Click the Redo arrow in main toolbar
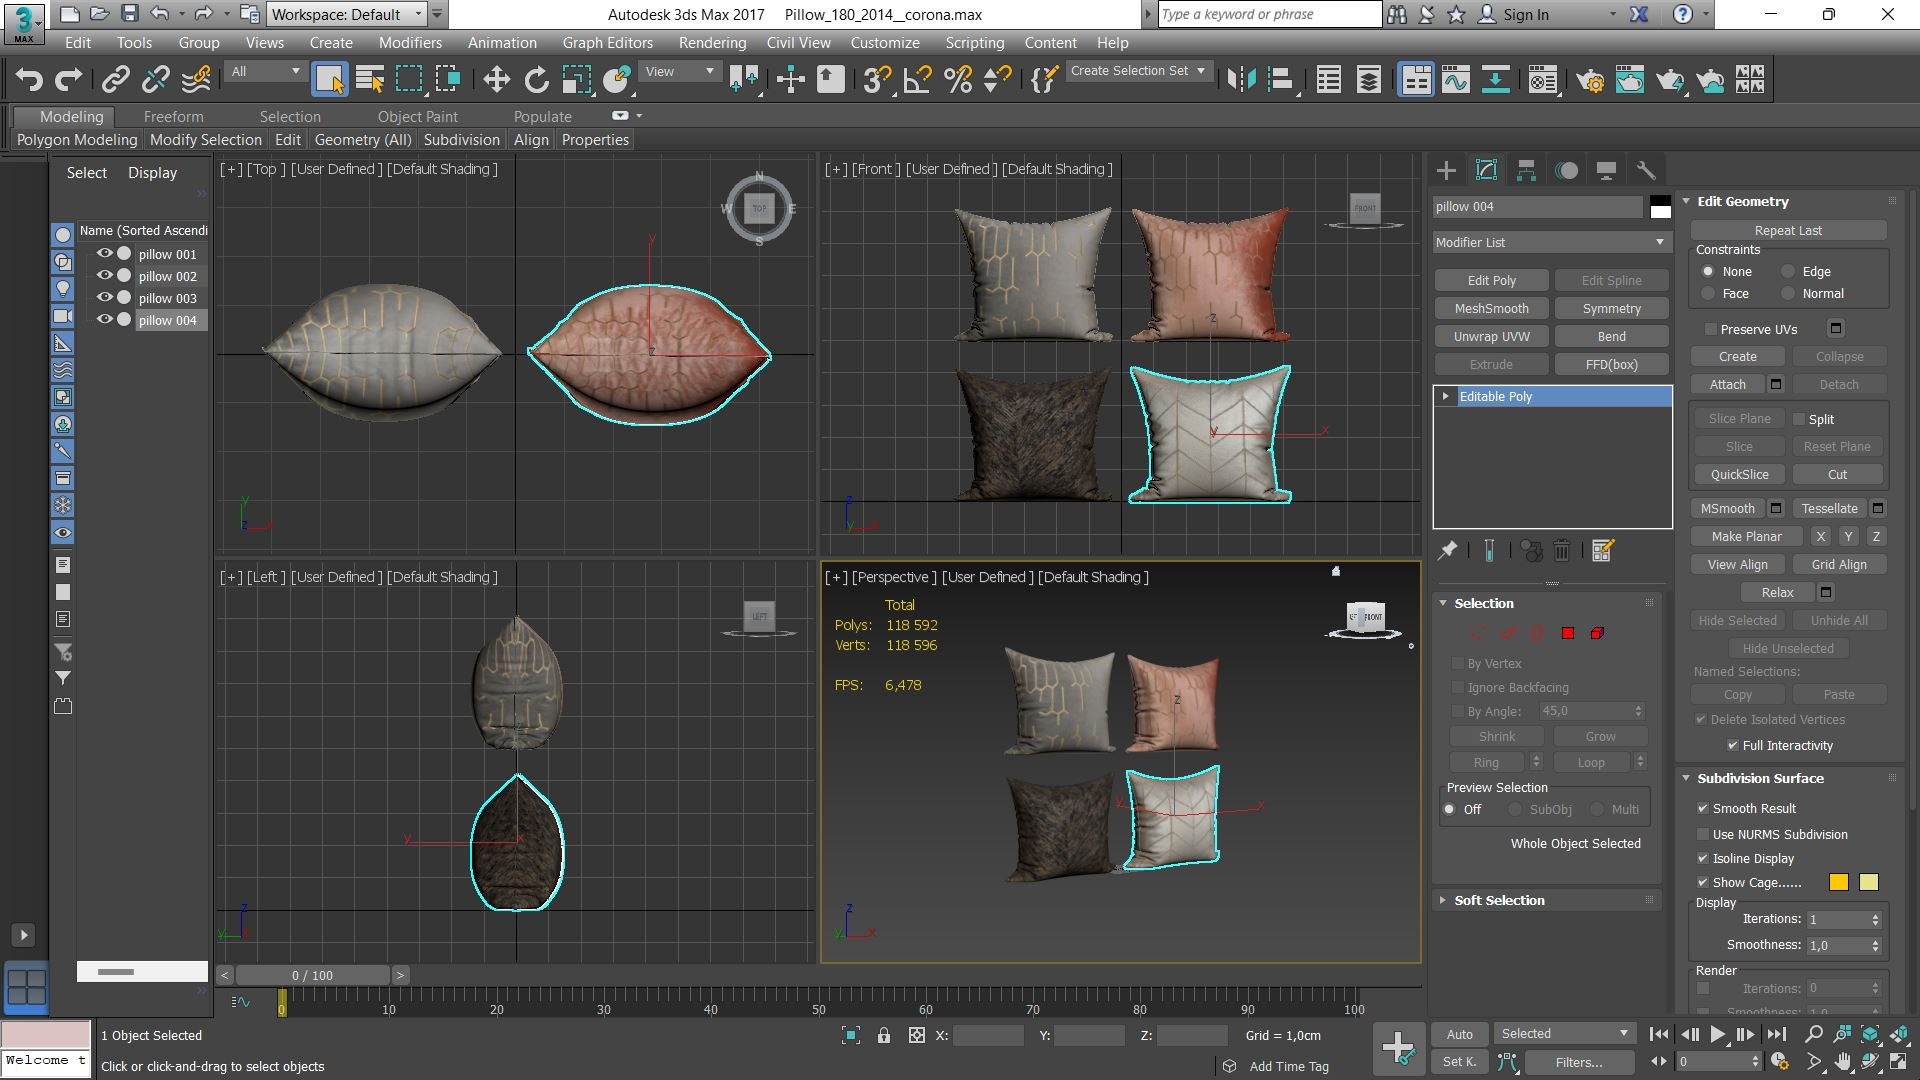Image resolution: width=1920 pixels, height=1080 pixels. (x=68, y=80)
